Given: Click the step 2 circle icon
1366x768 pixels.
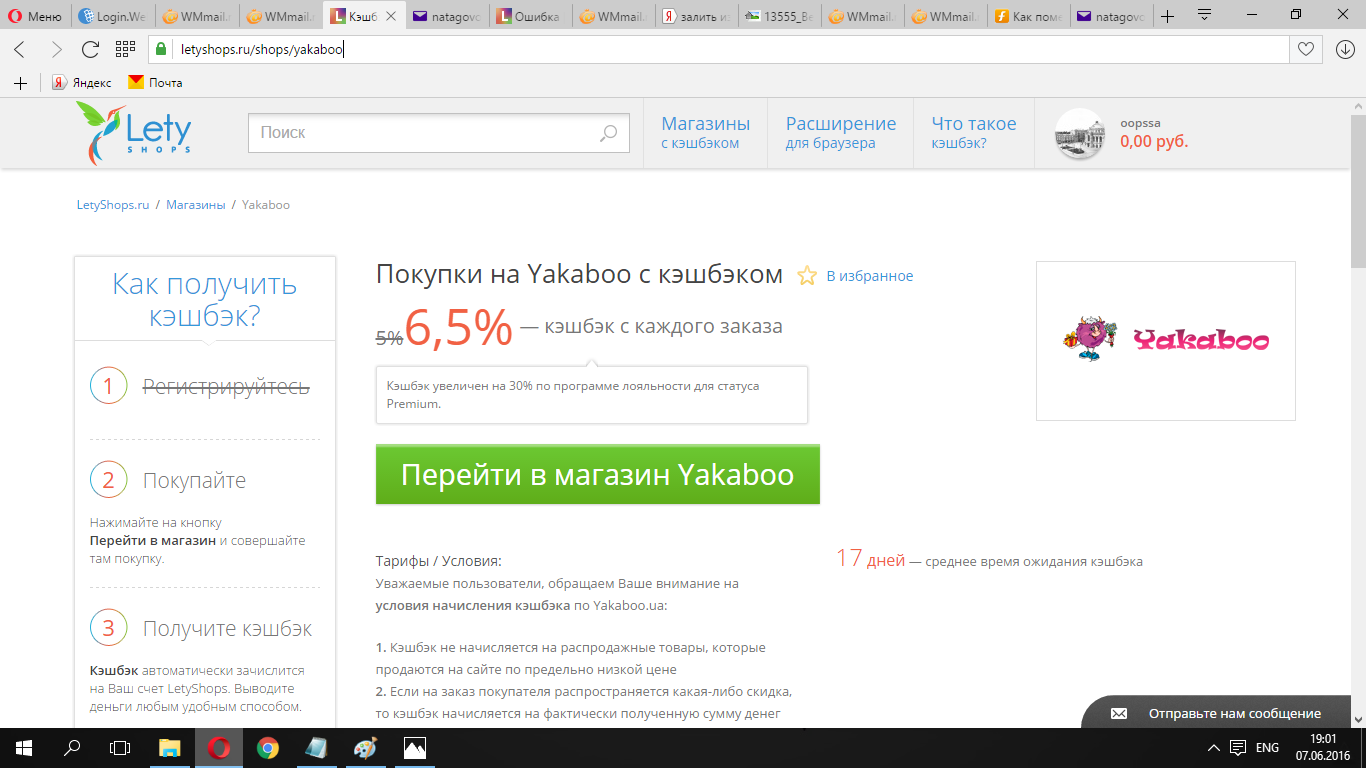Looking at the screenshot, I should coord(109,480).
